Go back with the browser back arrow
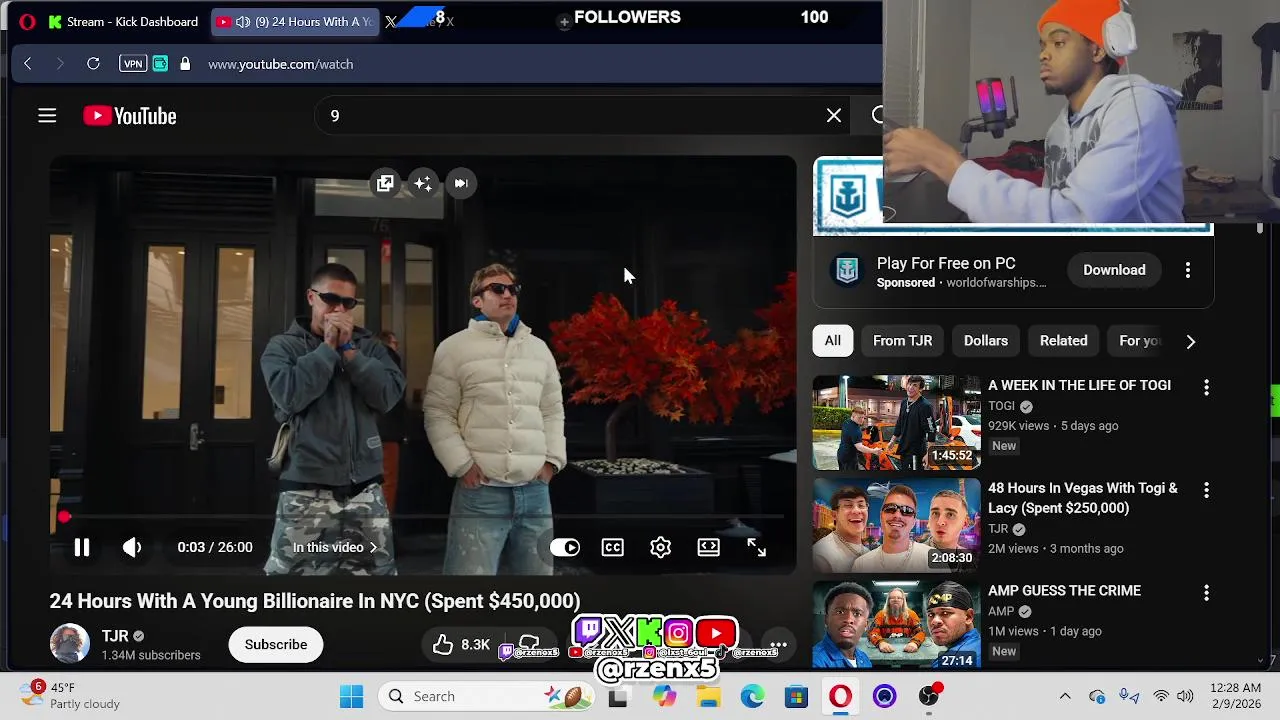 point(28,64)
